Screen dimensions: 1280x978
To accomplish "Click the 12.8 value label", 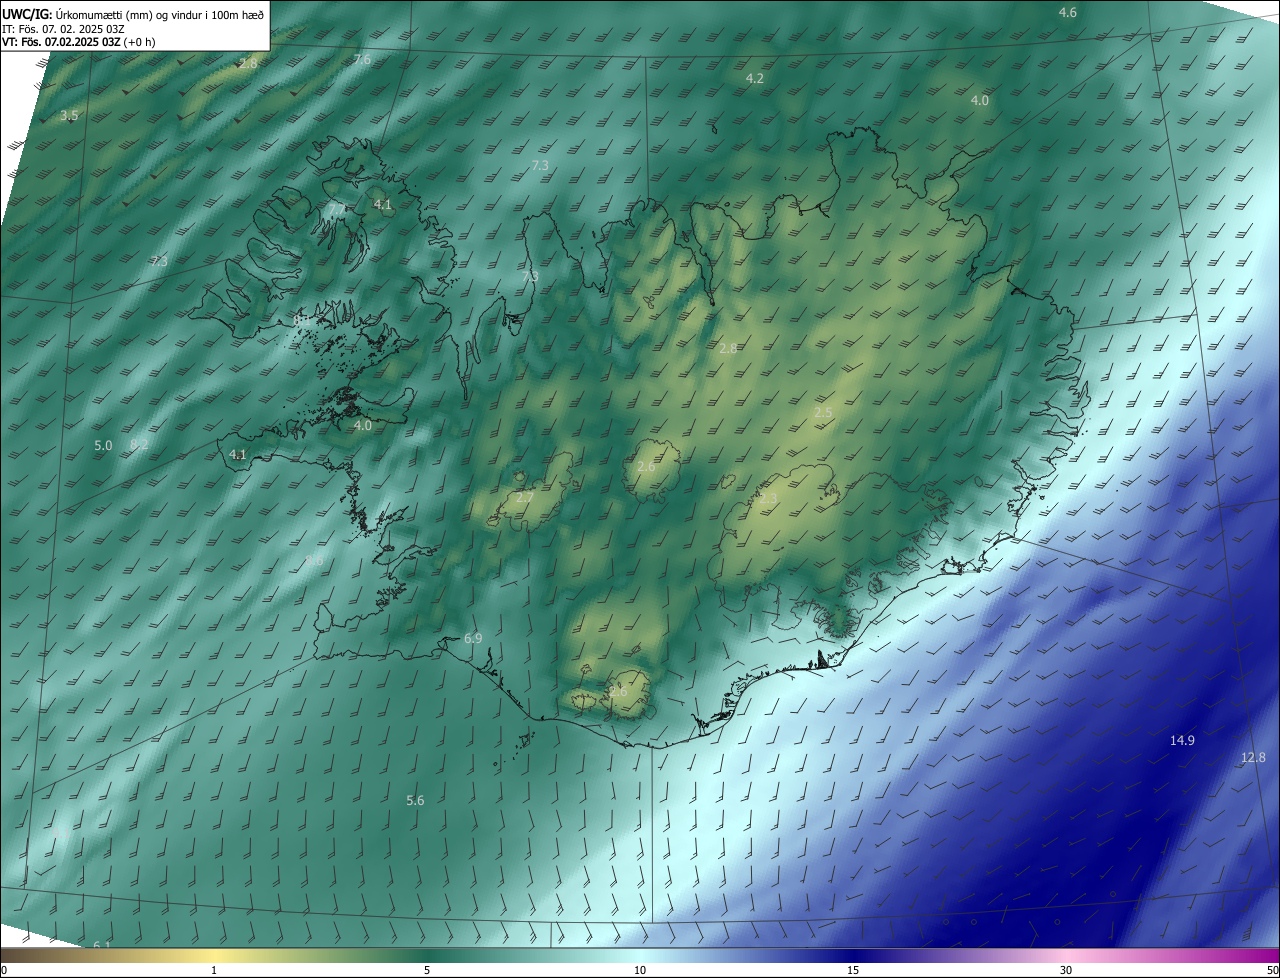I will 1253,757.
